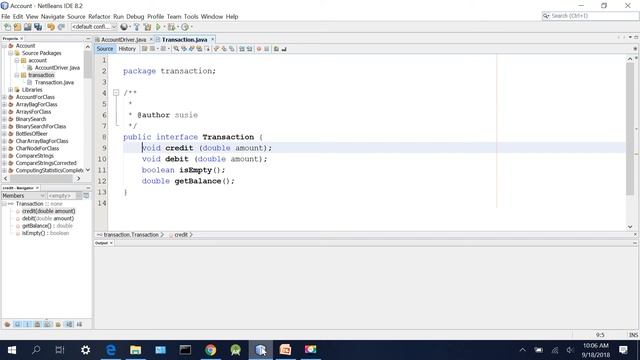Open the Members dropdown in Navigator

click(23, 196)
